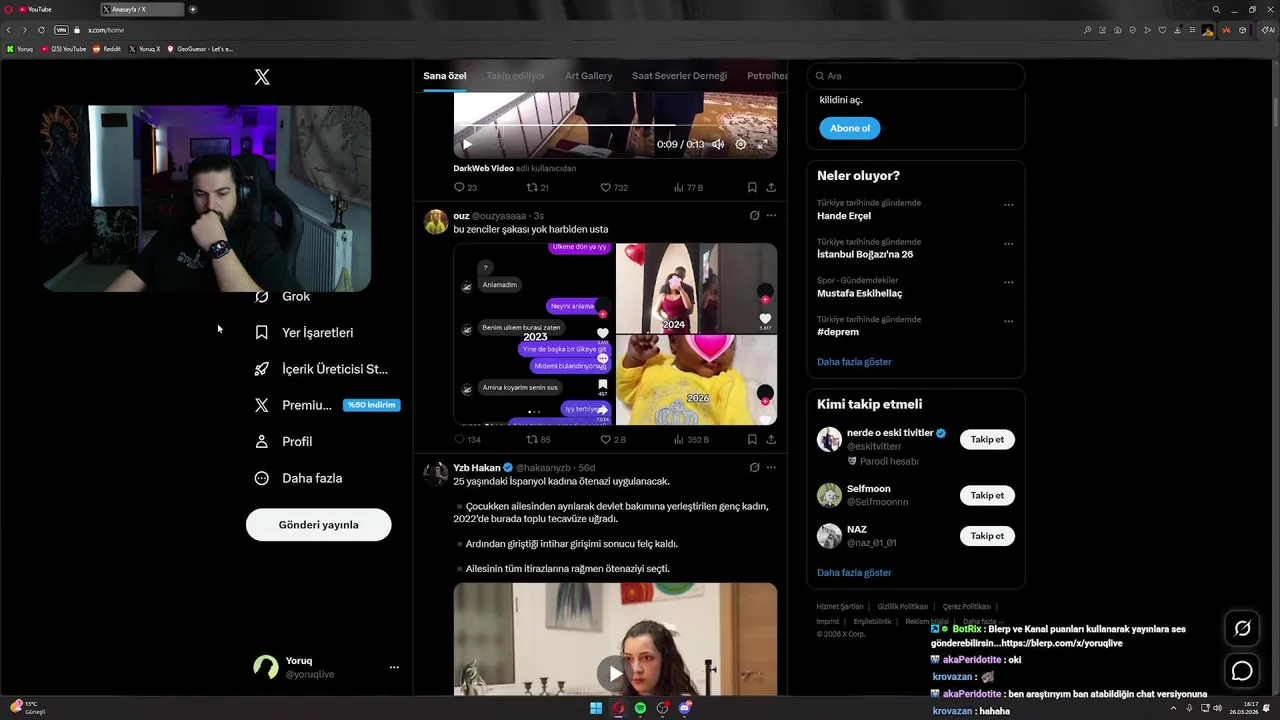Open the 2023 chat screenshot image
The height and width of the screenshot is (720, 1280).
click(534, 334)
